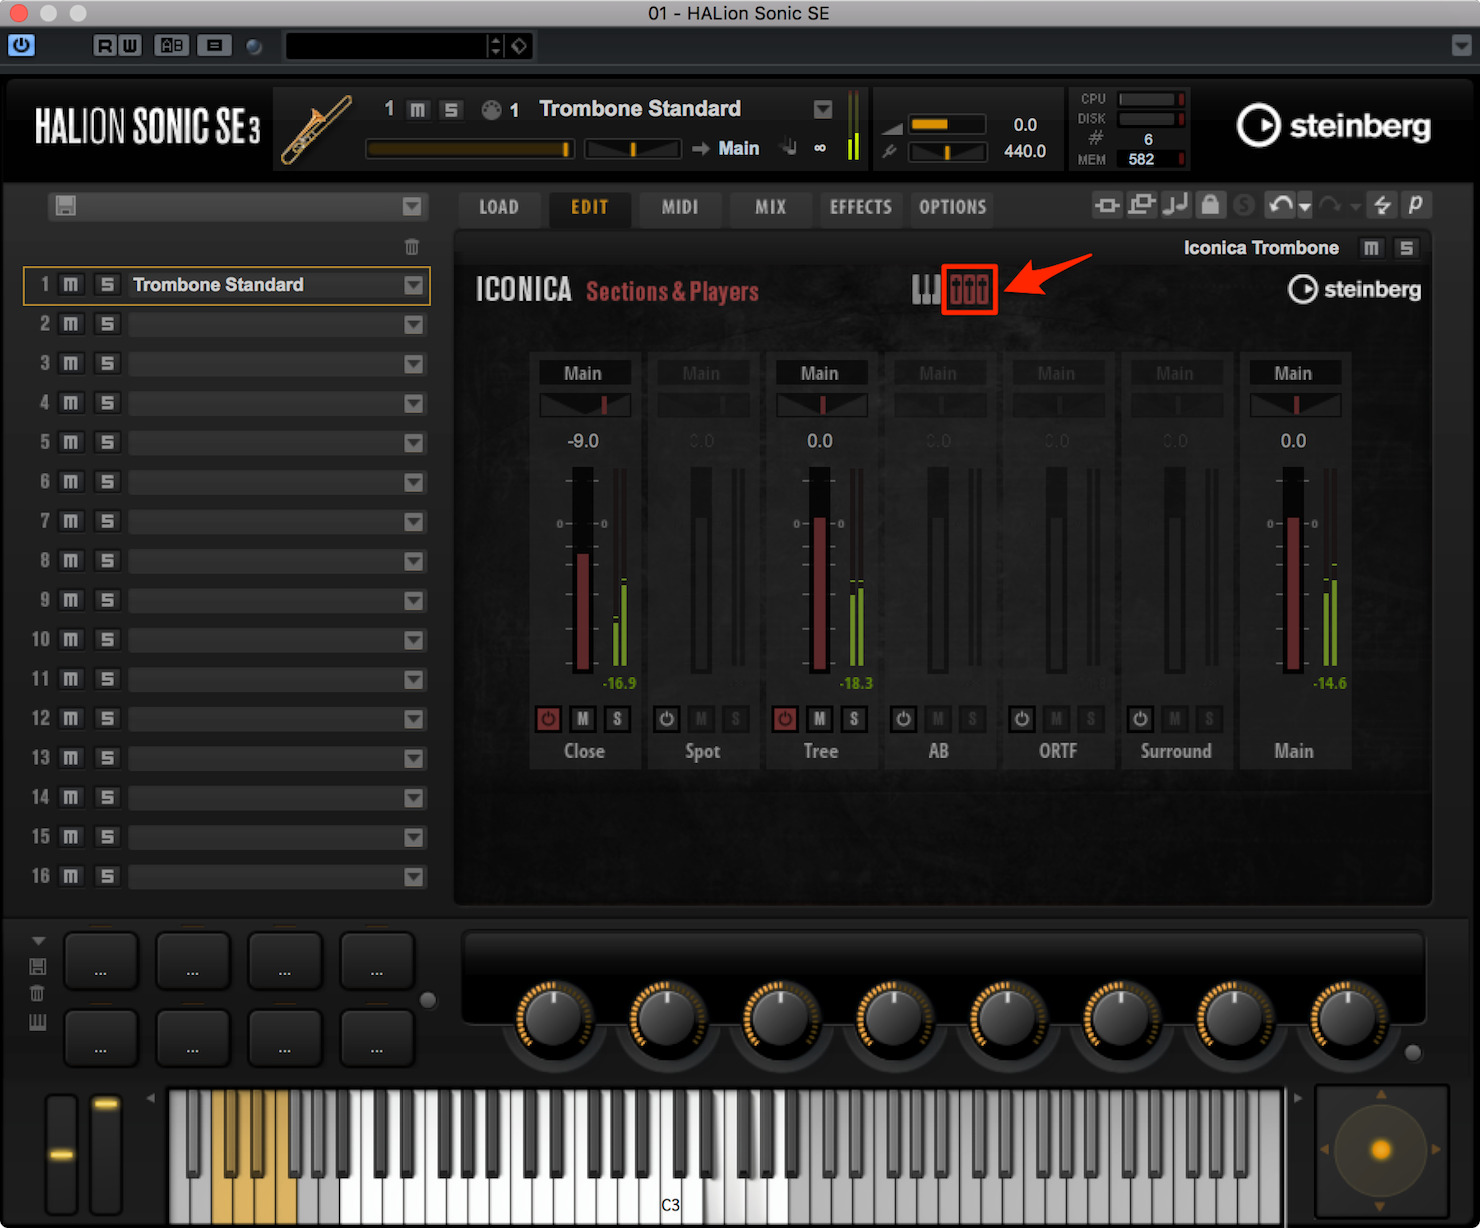Click the C3 key on keyboard

pos(671,1196)
